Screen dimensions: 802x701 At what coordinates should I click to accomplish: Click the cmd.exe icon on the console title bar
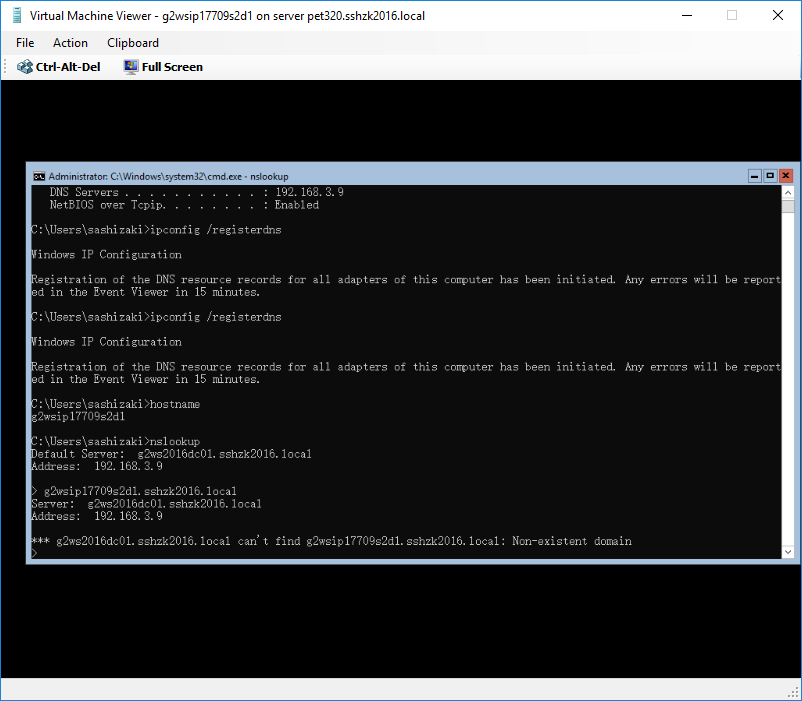click(x=38, y=175)
